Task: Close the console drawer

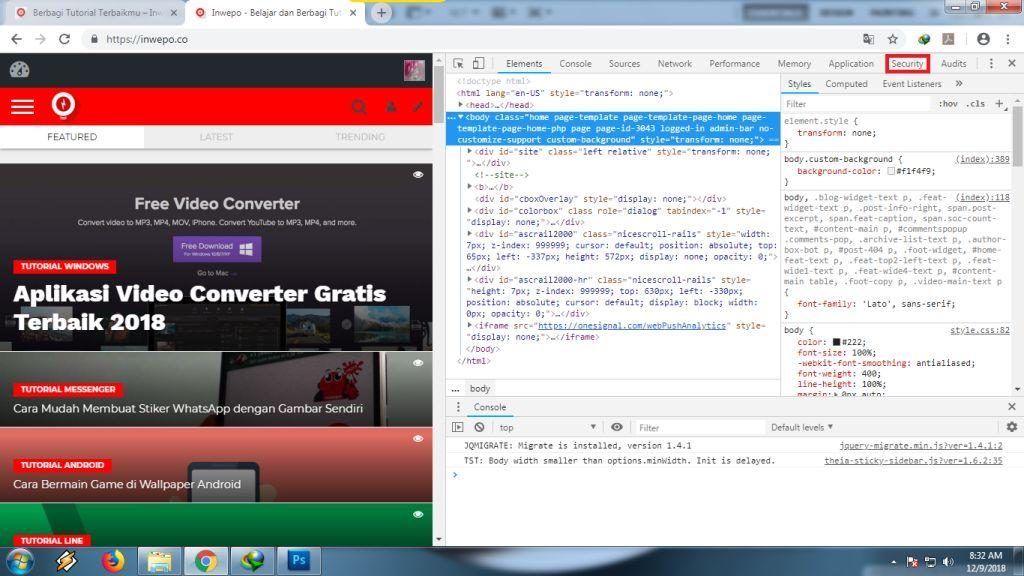Action: coord(1012,406)
